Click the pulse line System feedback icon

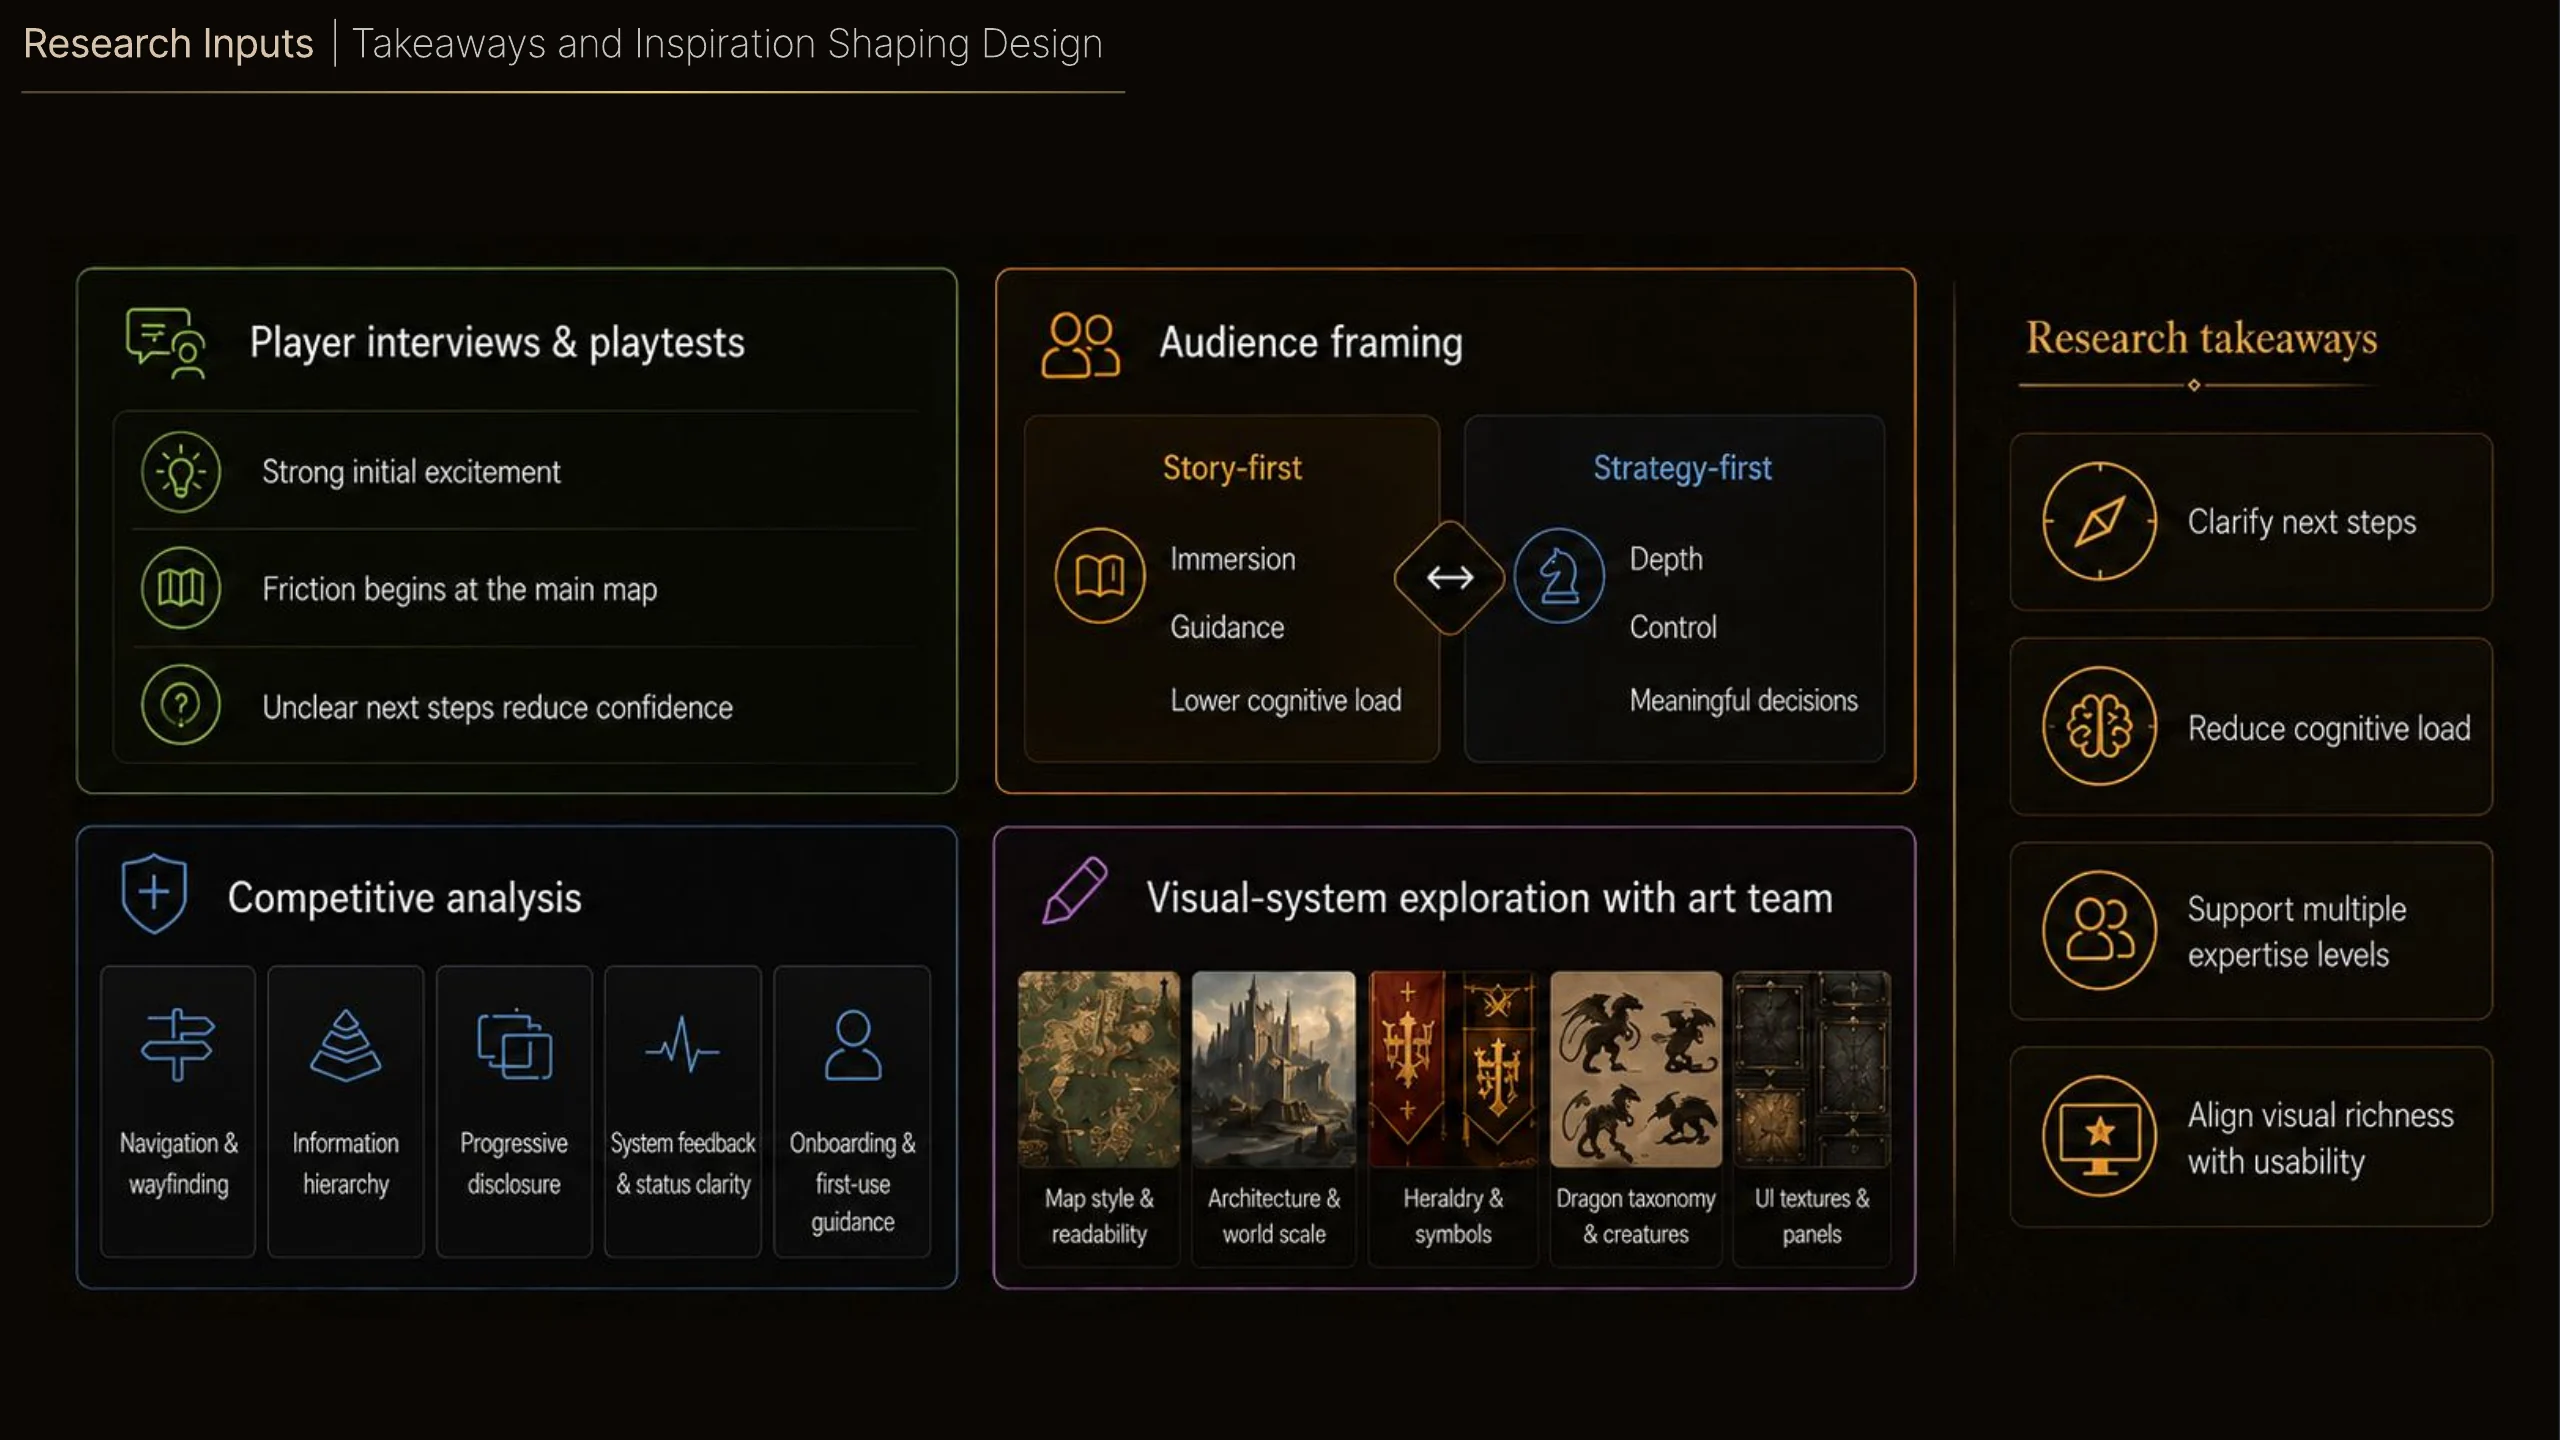(683, 1045)
